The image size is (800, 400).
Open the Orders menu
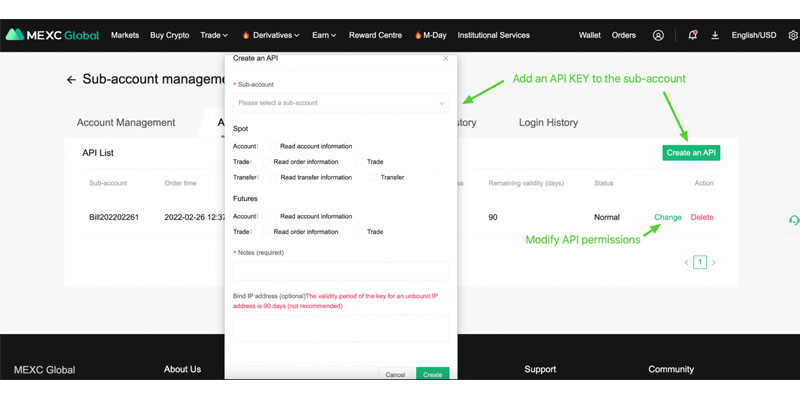(623, 35)
